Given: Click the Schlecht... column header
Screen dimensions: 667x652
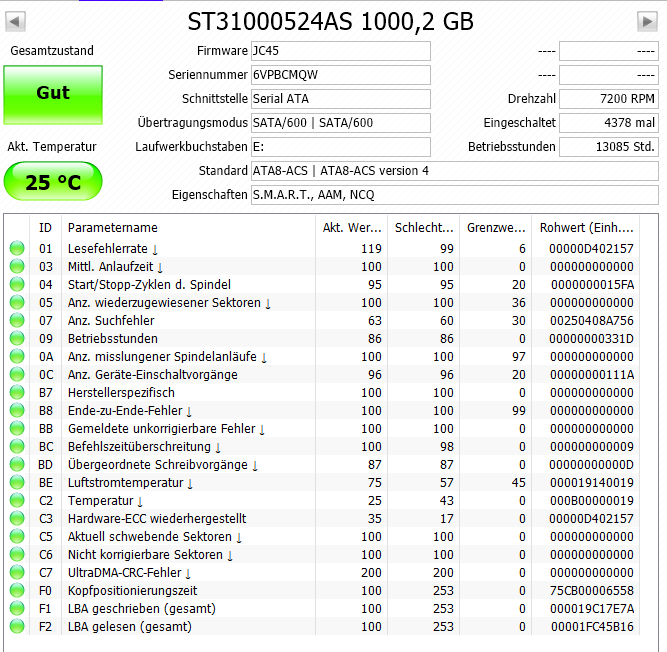Looking at the screenshot, I should point(424,228).
